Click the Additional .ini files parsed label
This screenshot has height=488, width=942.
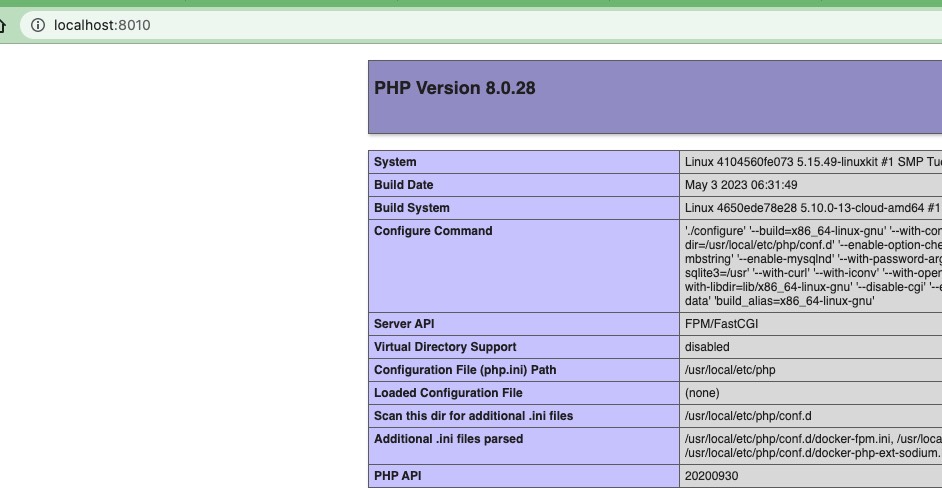(448, 439)
